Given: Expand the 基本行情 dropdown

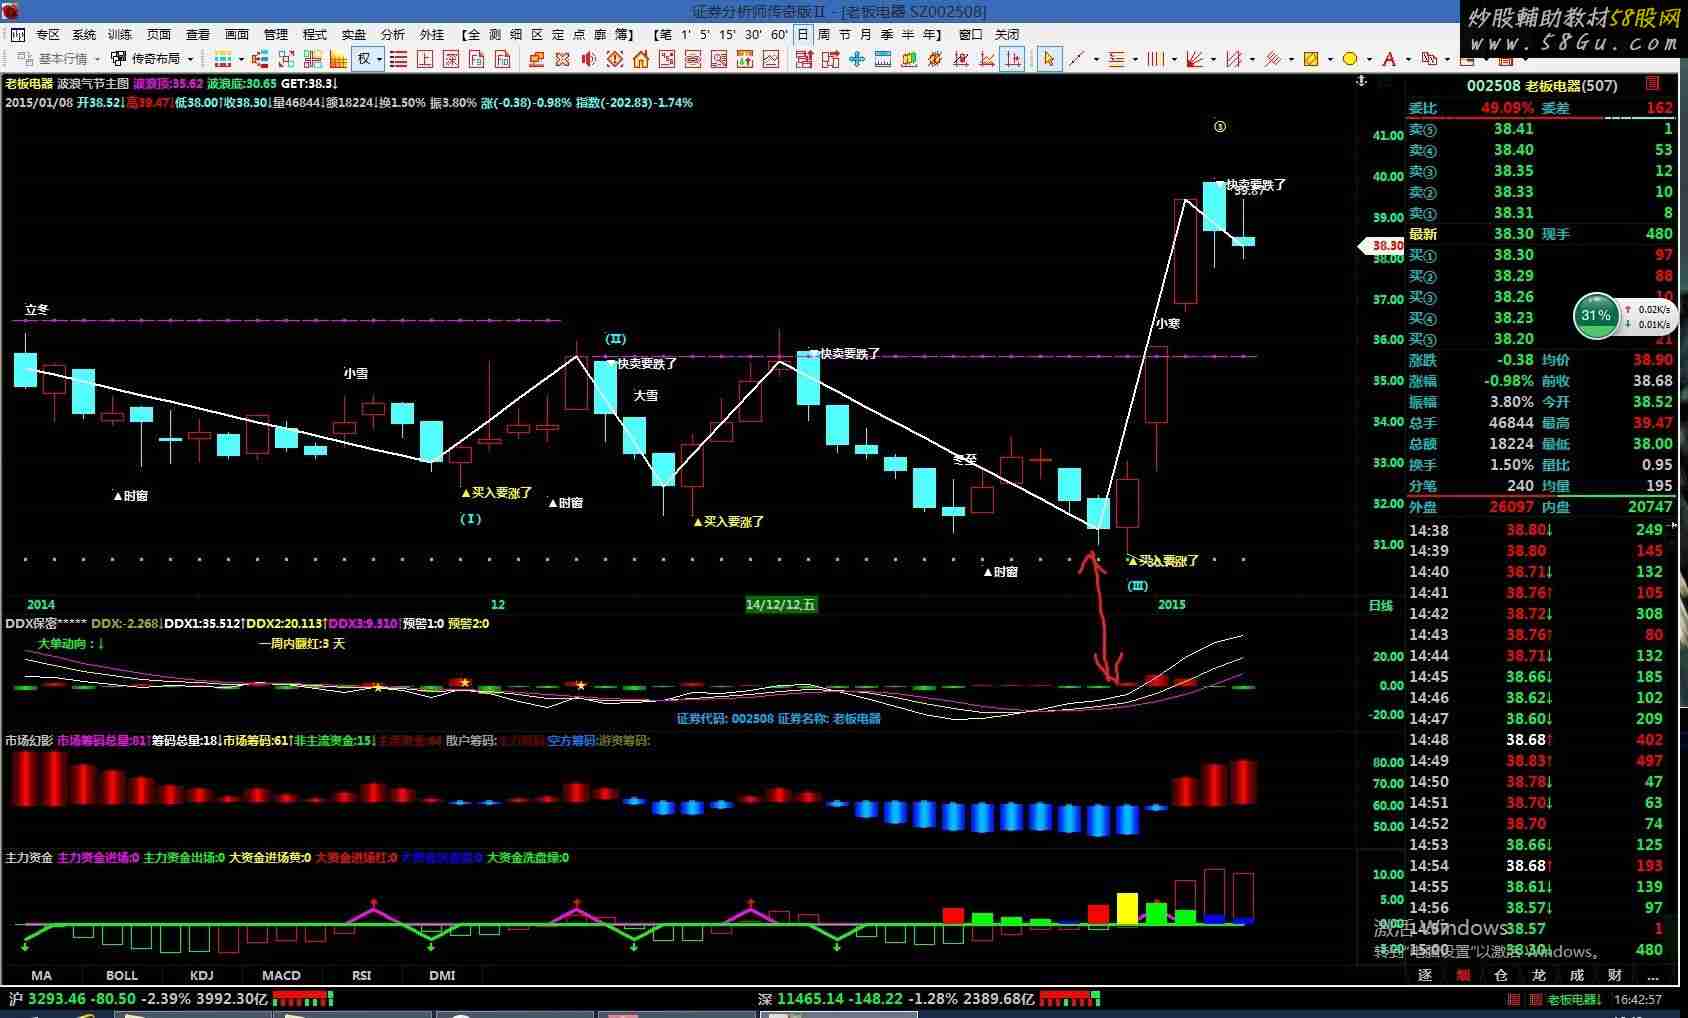Looking at the screenshot, I should pos(96,59).
